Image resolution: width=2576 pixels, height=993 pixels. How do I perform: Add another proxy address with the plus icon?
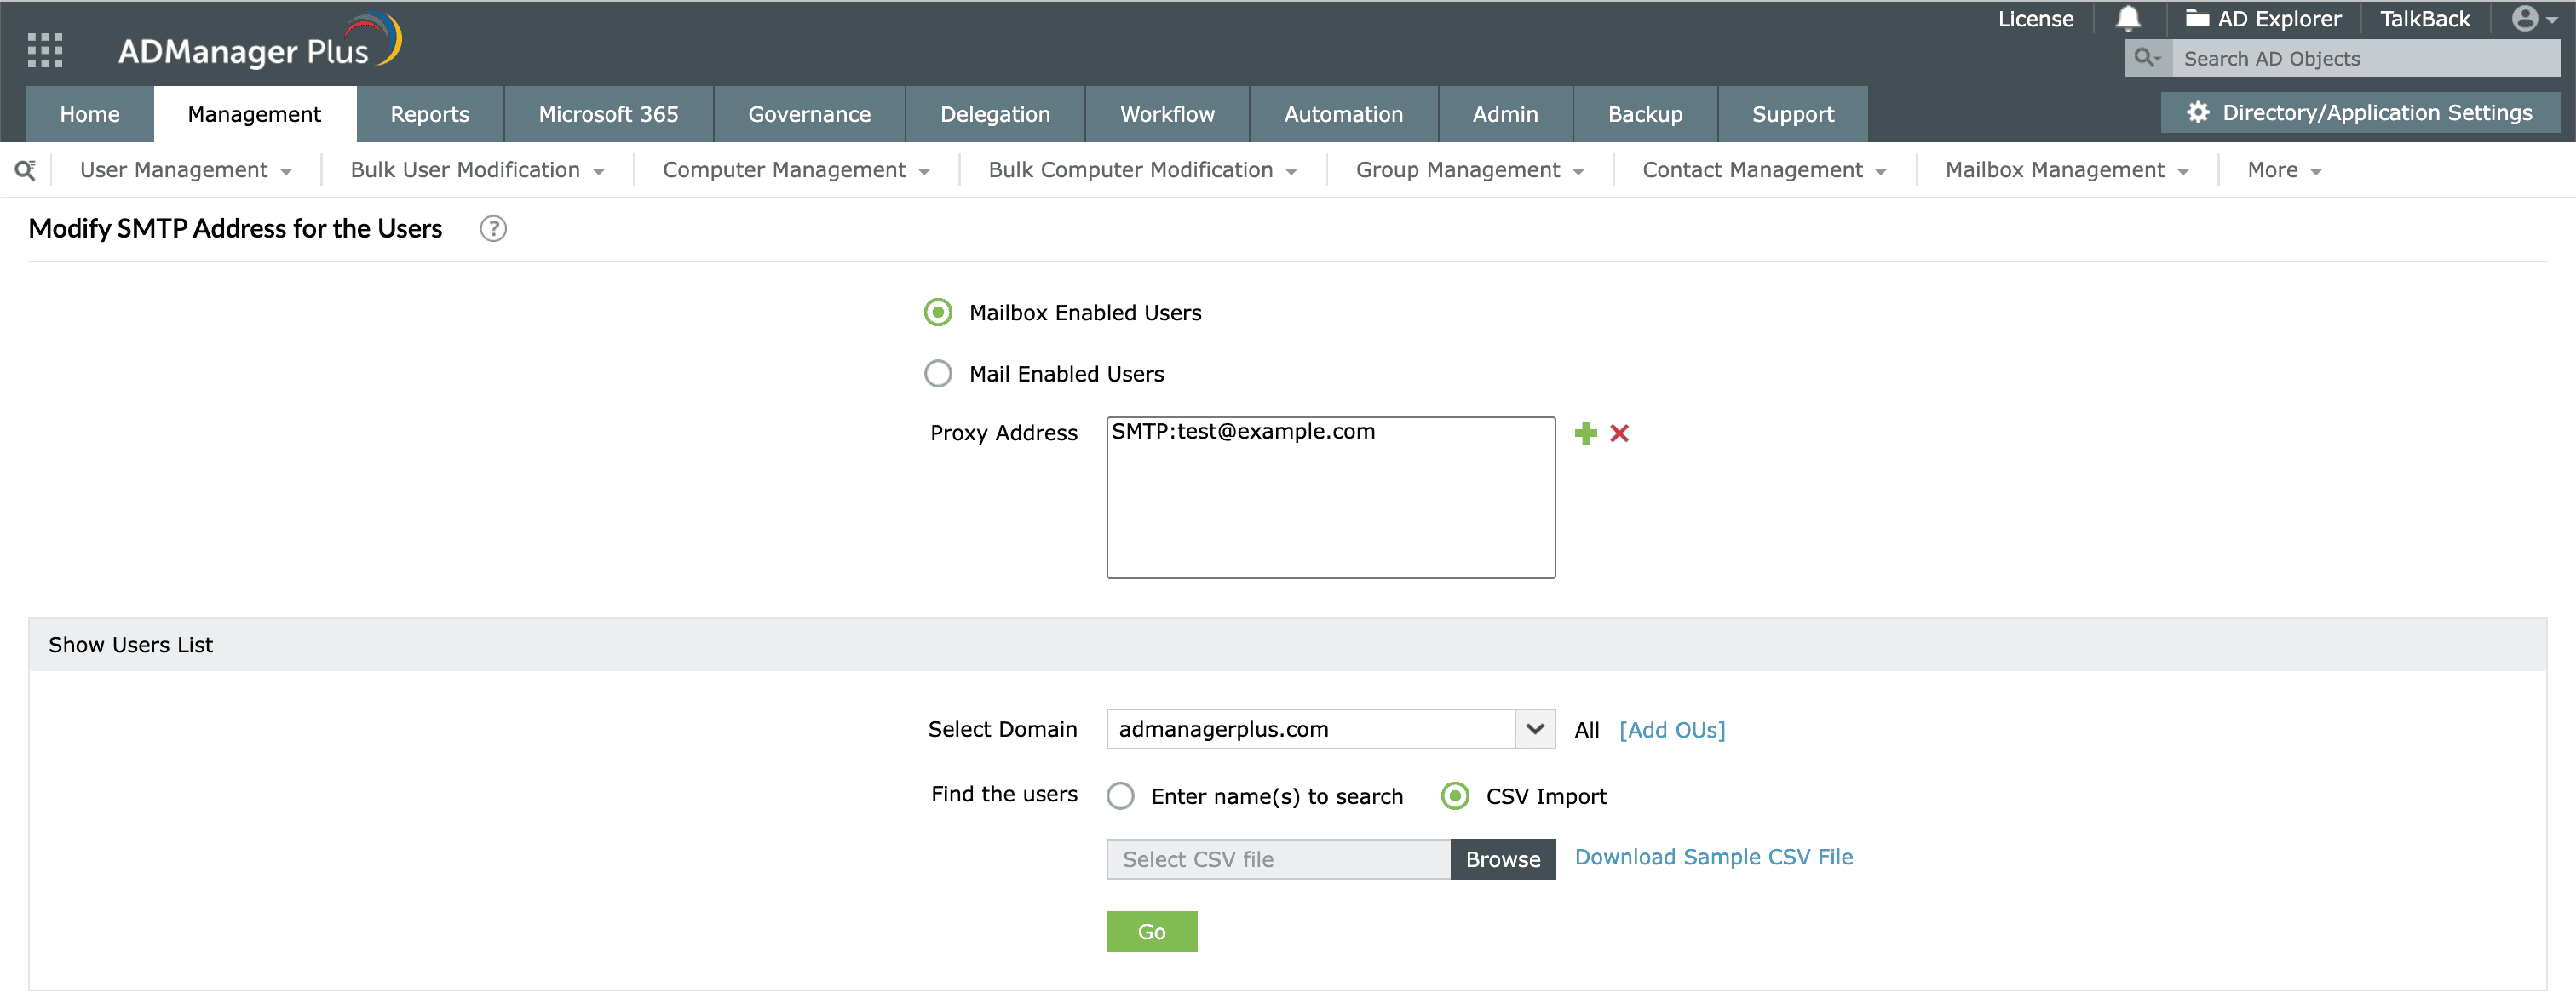(1586, 433)
